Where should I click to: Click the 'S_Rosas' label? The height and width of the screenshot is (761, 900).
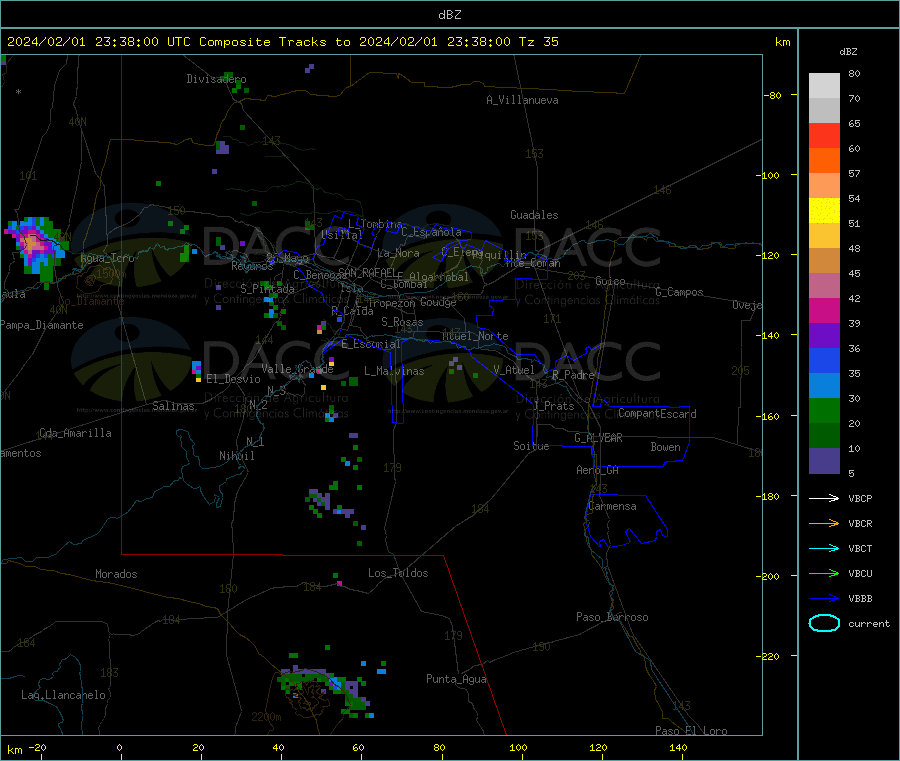(402, 323)
